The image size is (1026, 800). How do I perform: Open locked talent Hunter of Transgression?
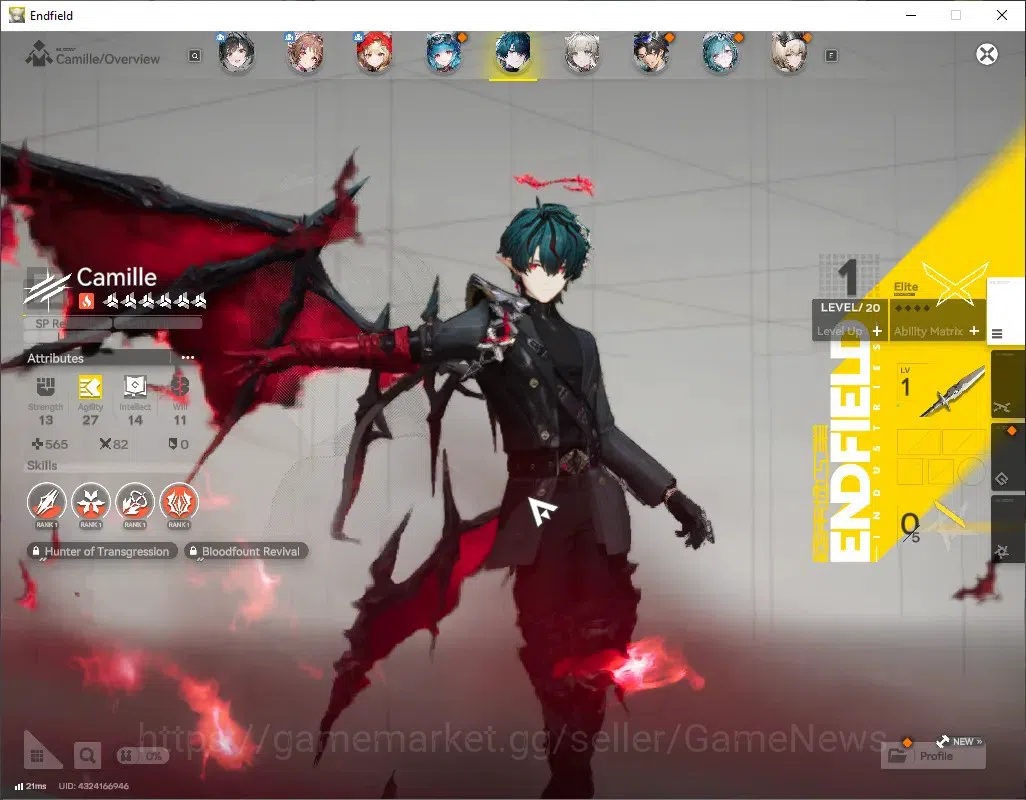(103, 551)
